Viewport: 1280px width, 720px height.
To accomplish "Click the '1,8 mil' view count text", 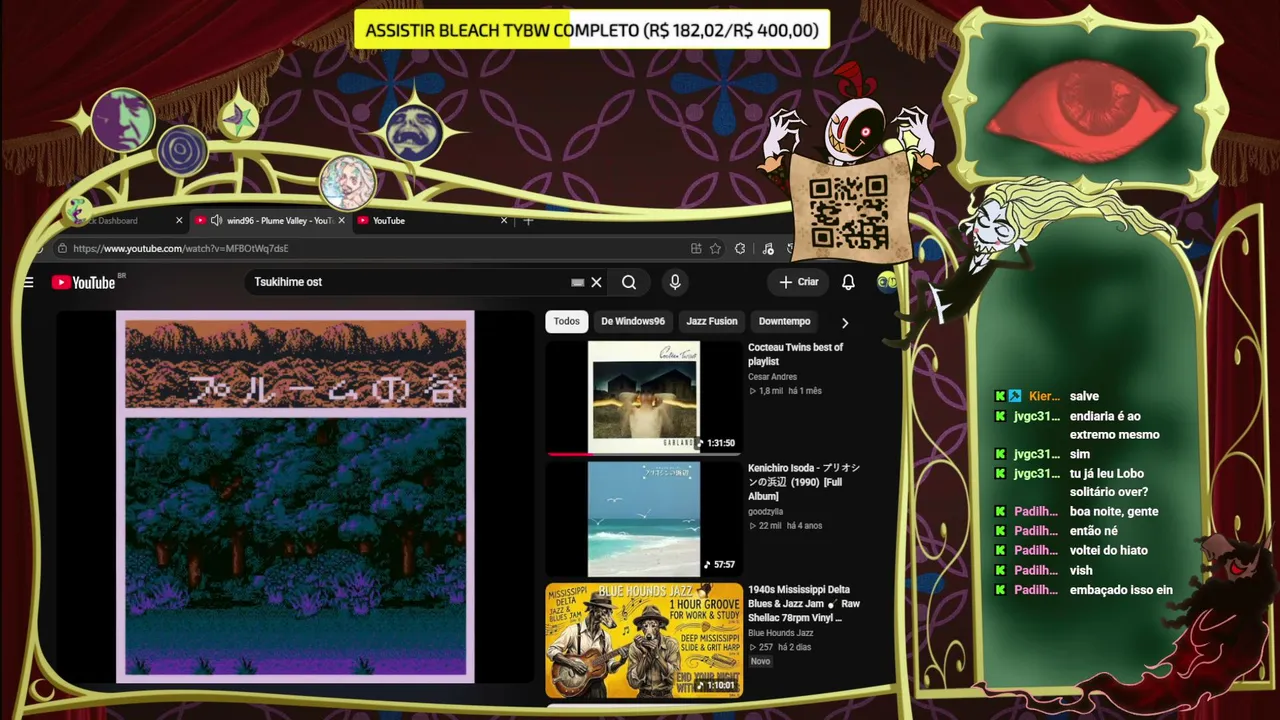I will (x=771, y=391).
